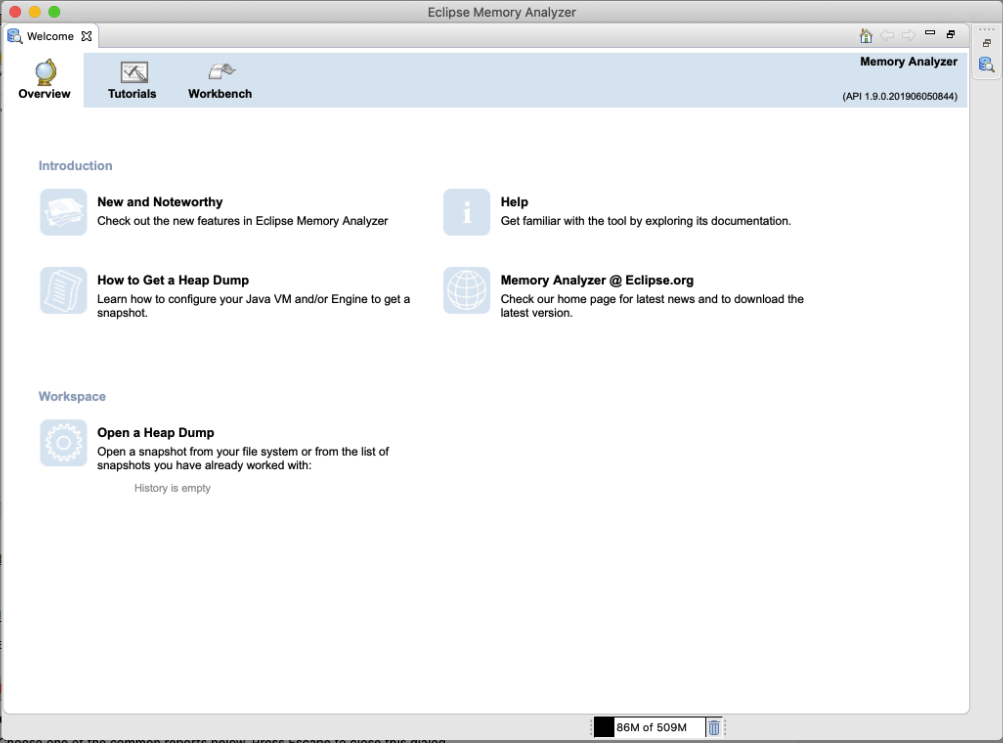Open the Overview globe icon

point(45,72)
